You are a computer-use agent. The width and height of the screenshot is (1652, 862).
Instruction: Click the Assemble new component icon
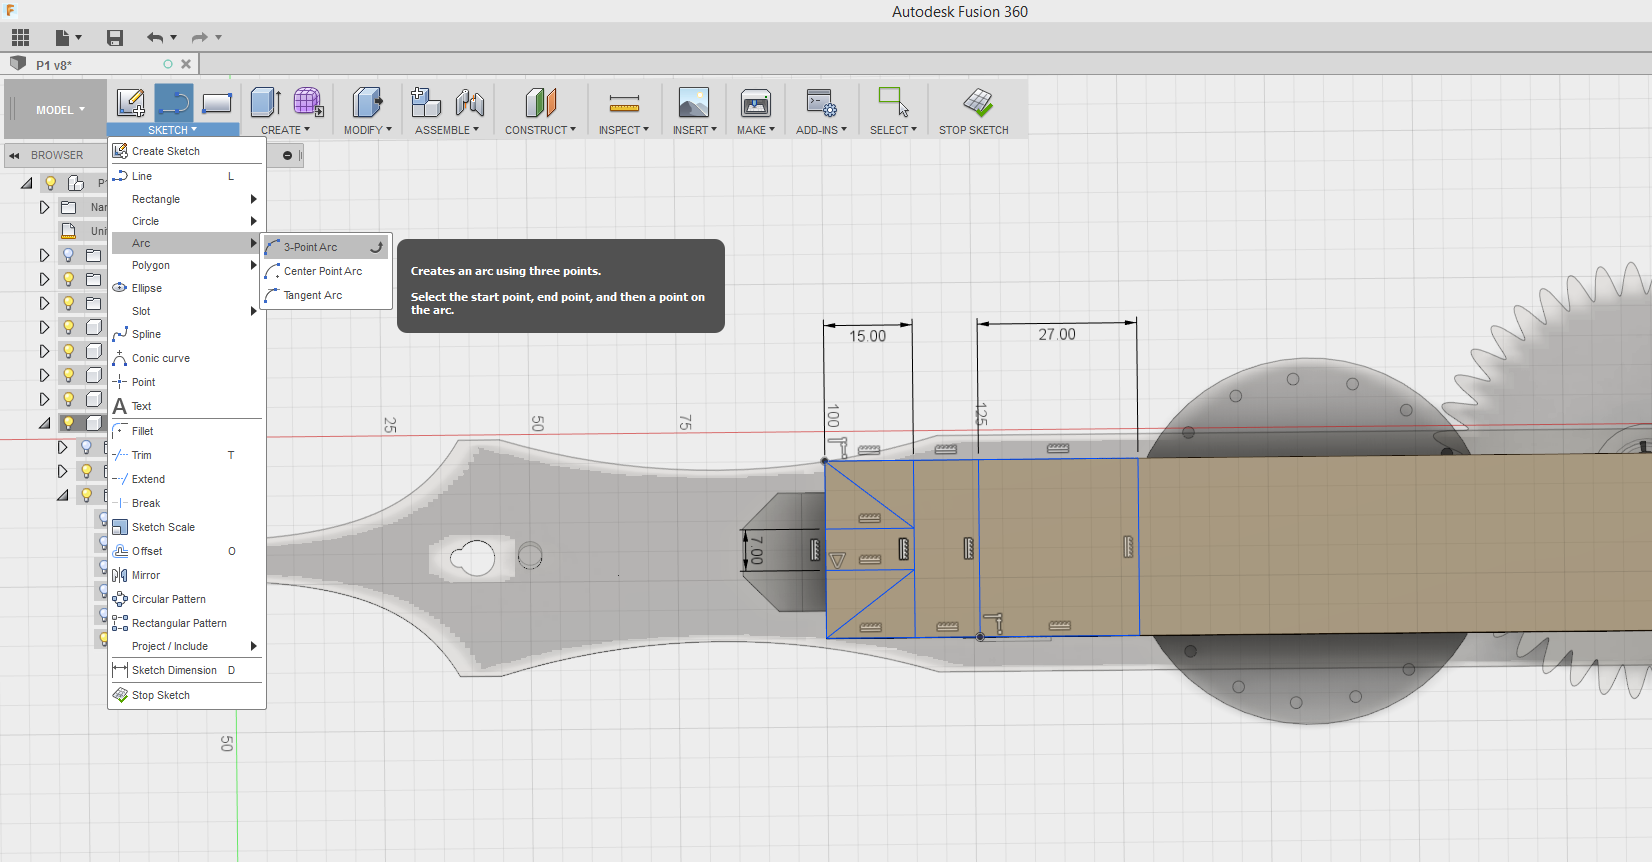tap(426, 102)
